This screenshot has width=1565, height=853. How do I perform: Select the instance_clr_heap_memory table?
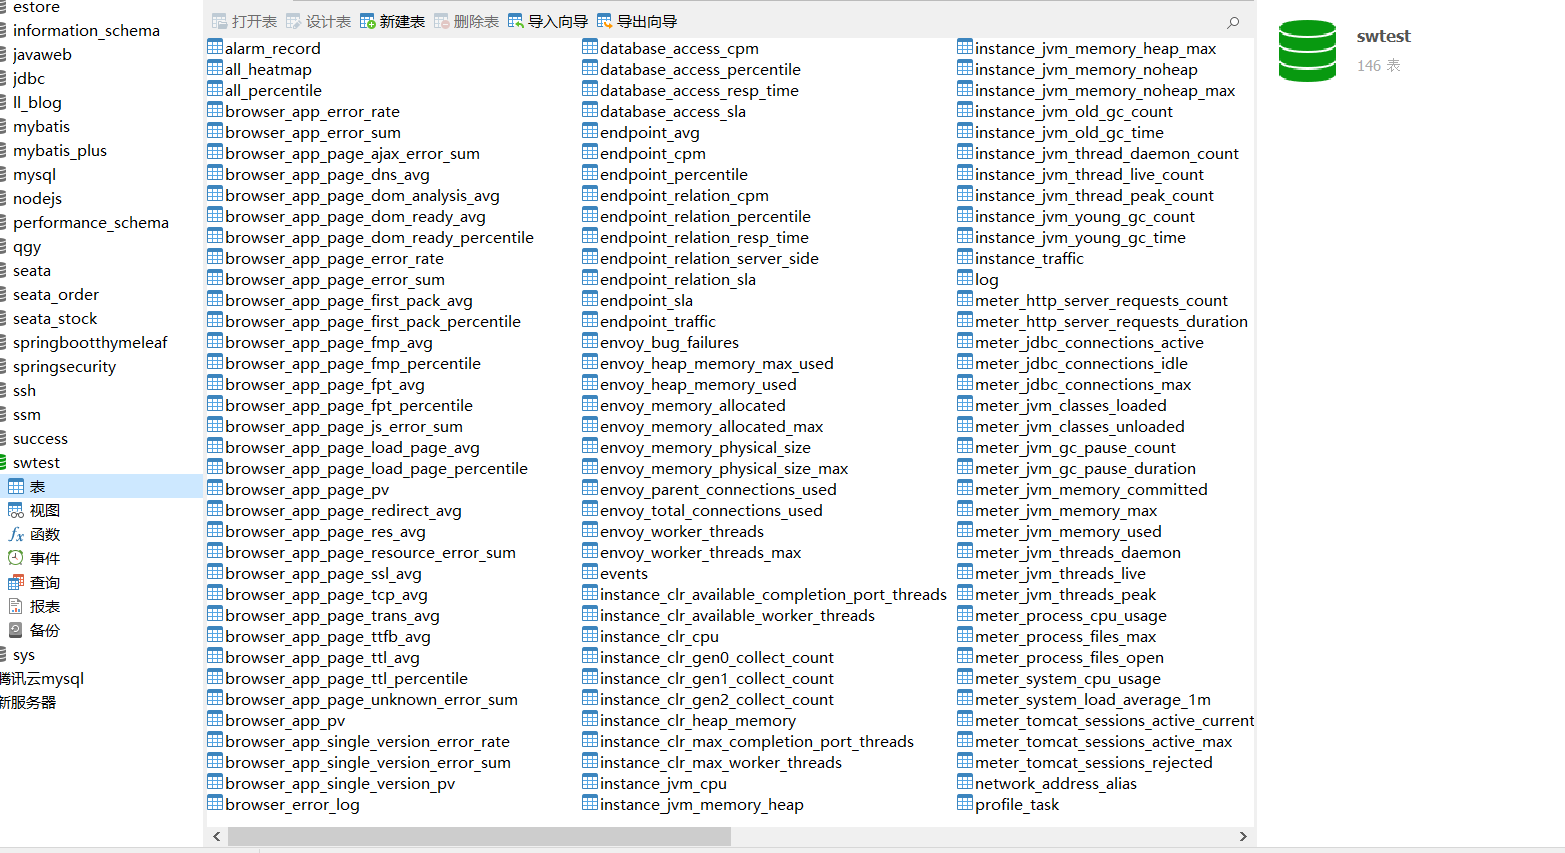point(698,720)
